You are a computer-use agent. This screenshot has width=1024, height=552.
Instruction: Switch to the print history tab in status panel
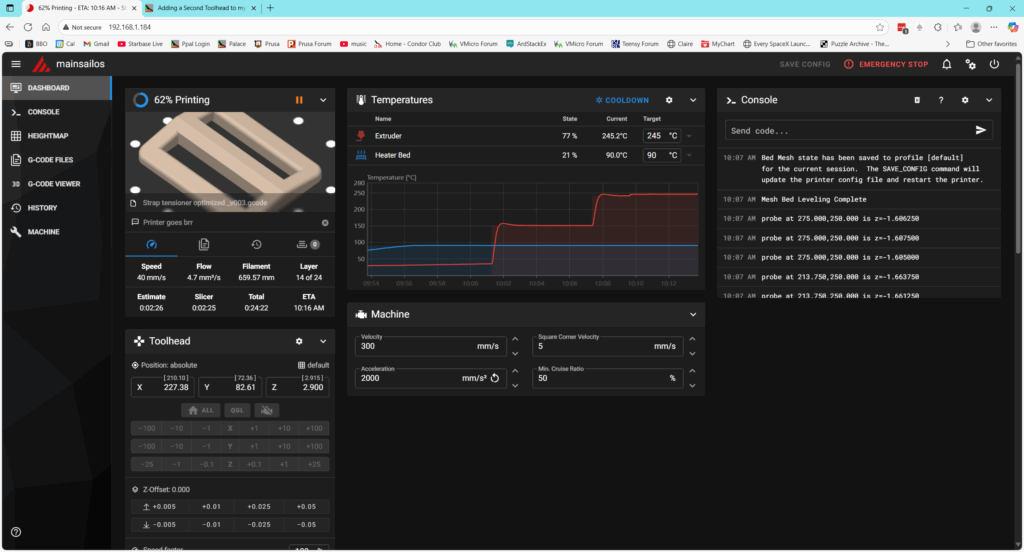tap(256, 244)
